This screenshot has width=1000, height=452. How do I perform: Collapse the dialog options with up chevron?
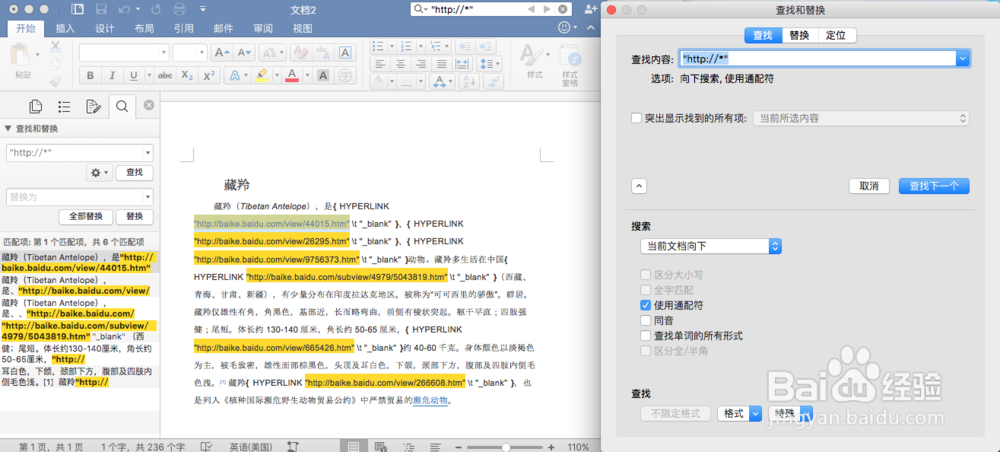[x=639, y=186]
